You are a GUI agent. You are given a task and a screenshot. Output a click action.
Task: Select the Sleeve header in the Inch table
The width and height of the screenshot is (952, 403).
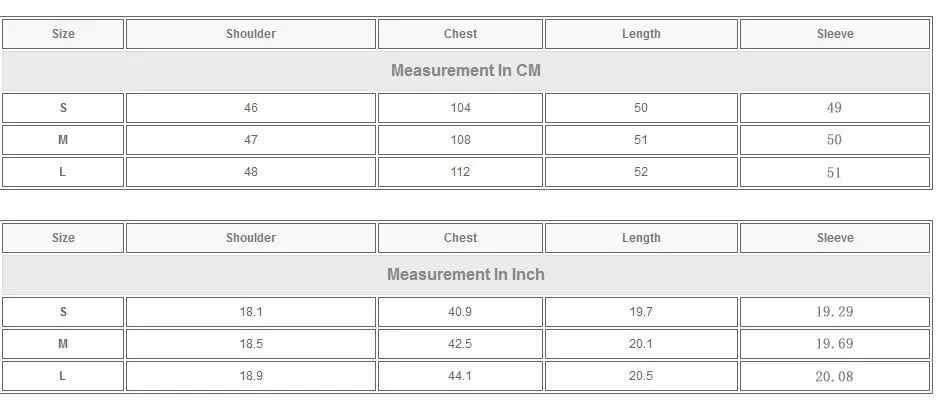835,238
